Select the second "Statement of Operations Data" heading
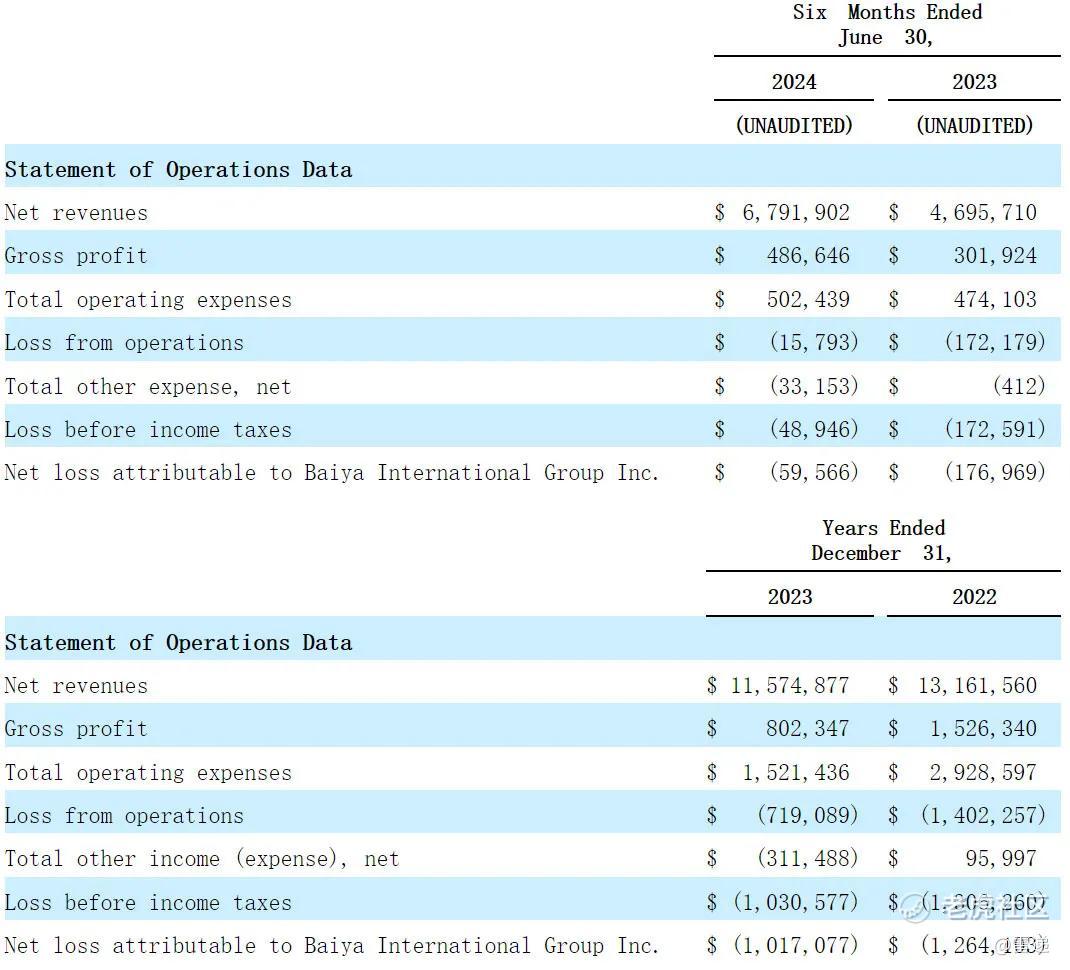 [179, 642]
